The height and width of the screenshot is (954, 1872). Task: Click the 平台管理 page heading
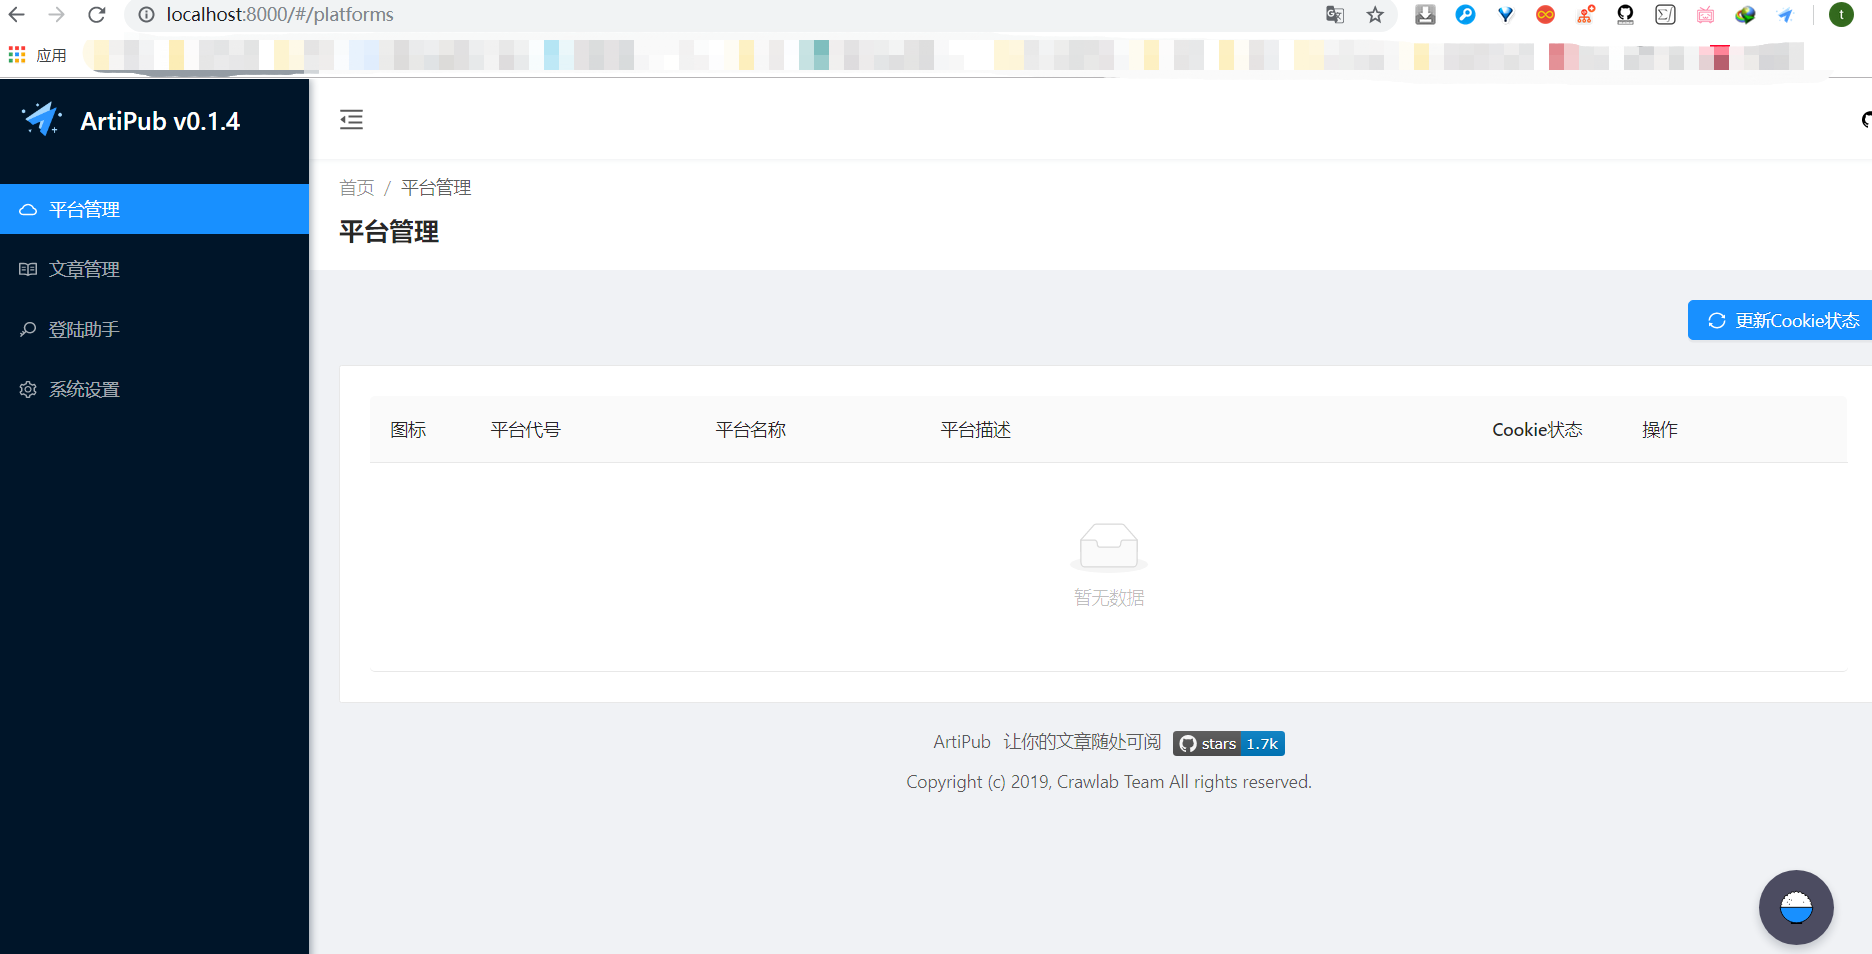click(389, 232)
